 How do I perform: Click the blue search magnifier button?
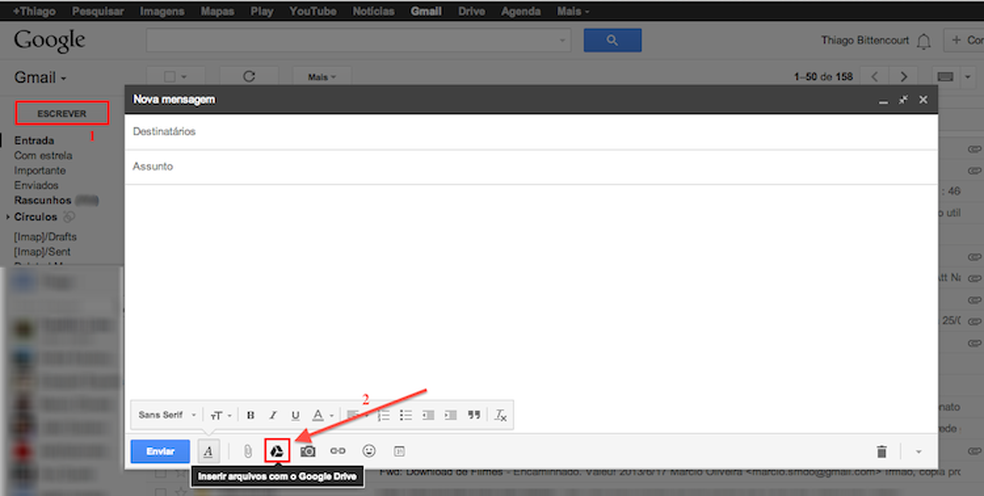(x=612, y=40)
